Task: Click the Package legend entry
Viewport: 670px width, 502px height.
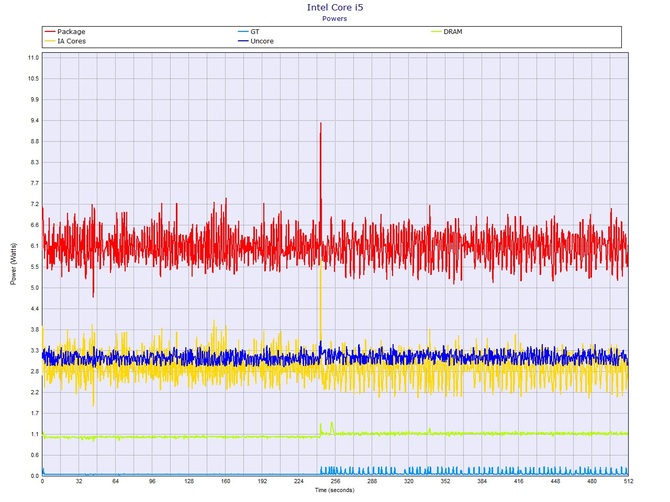Action: pyautogui.click(x=65, y=32)
